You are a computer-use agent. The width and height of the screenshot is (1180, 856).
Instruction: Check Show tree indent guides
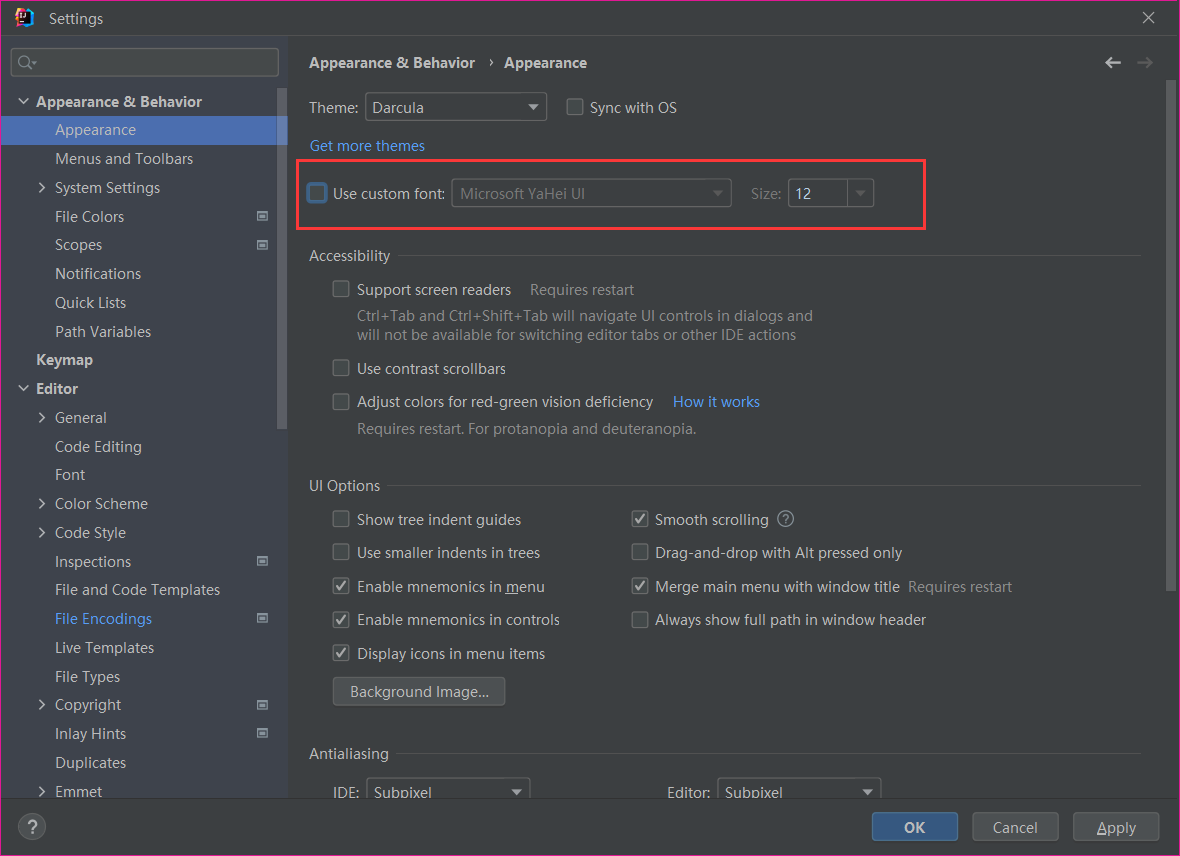[341, 519]
